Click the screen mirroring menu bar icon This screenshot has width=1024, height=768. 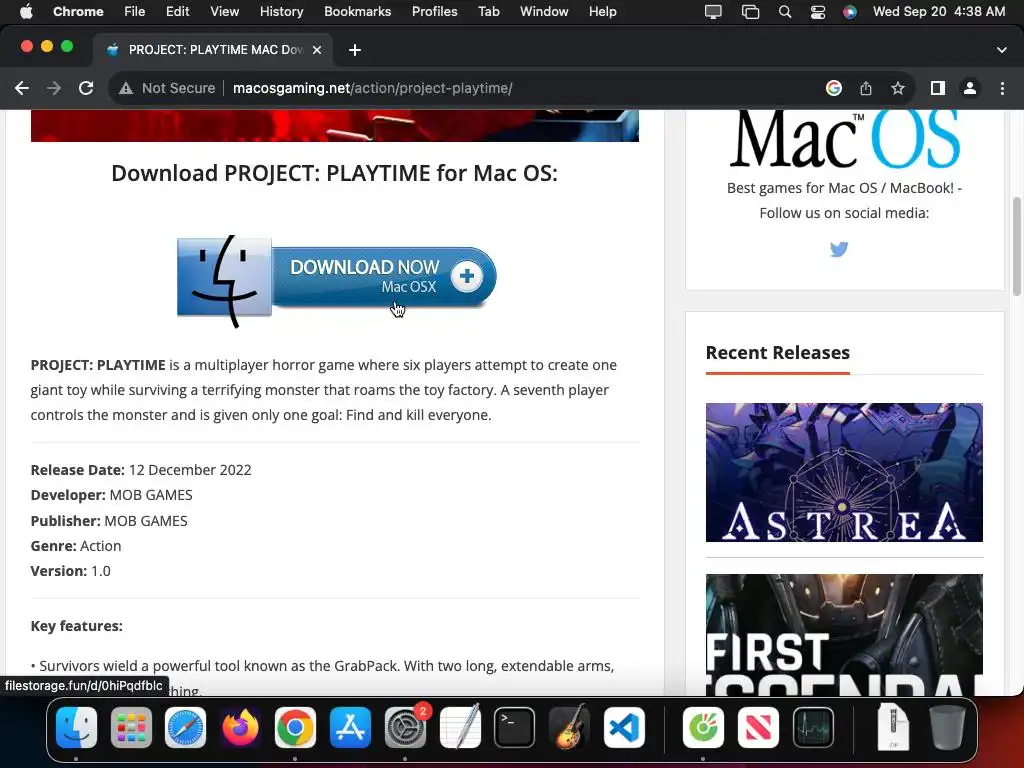pyautogui.click(x=750, y=12)
